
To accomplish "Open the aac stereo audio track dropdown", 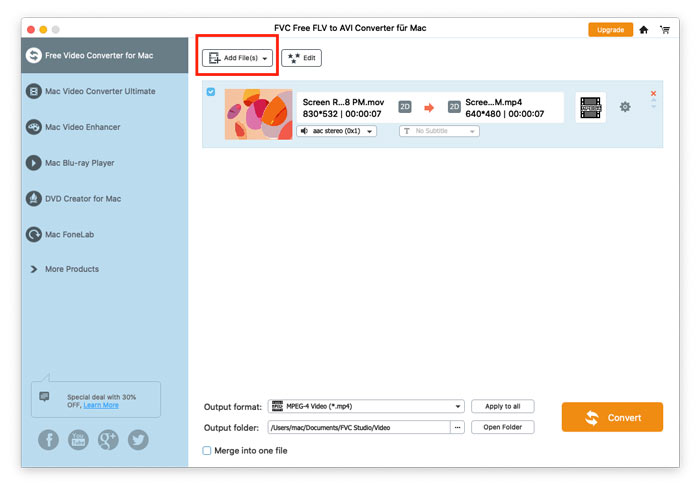I will click(336, 131).
